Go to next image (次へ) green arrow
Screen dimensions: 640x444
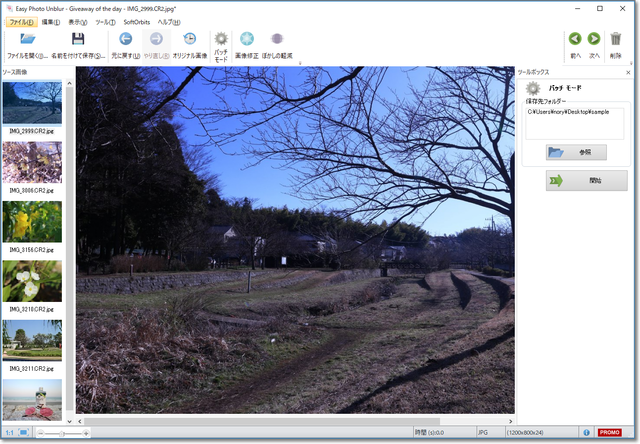tap(595, 40)
